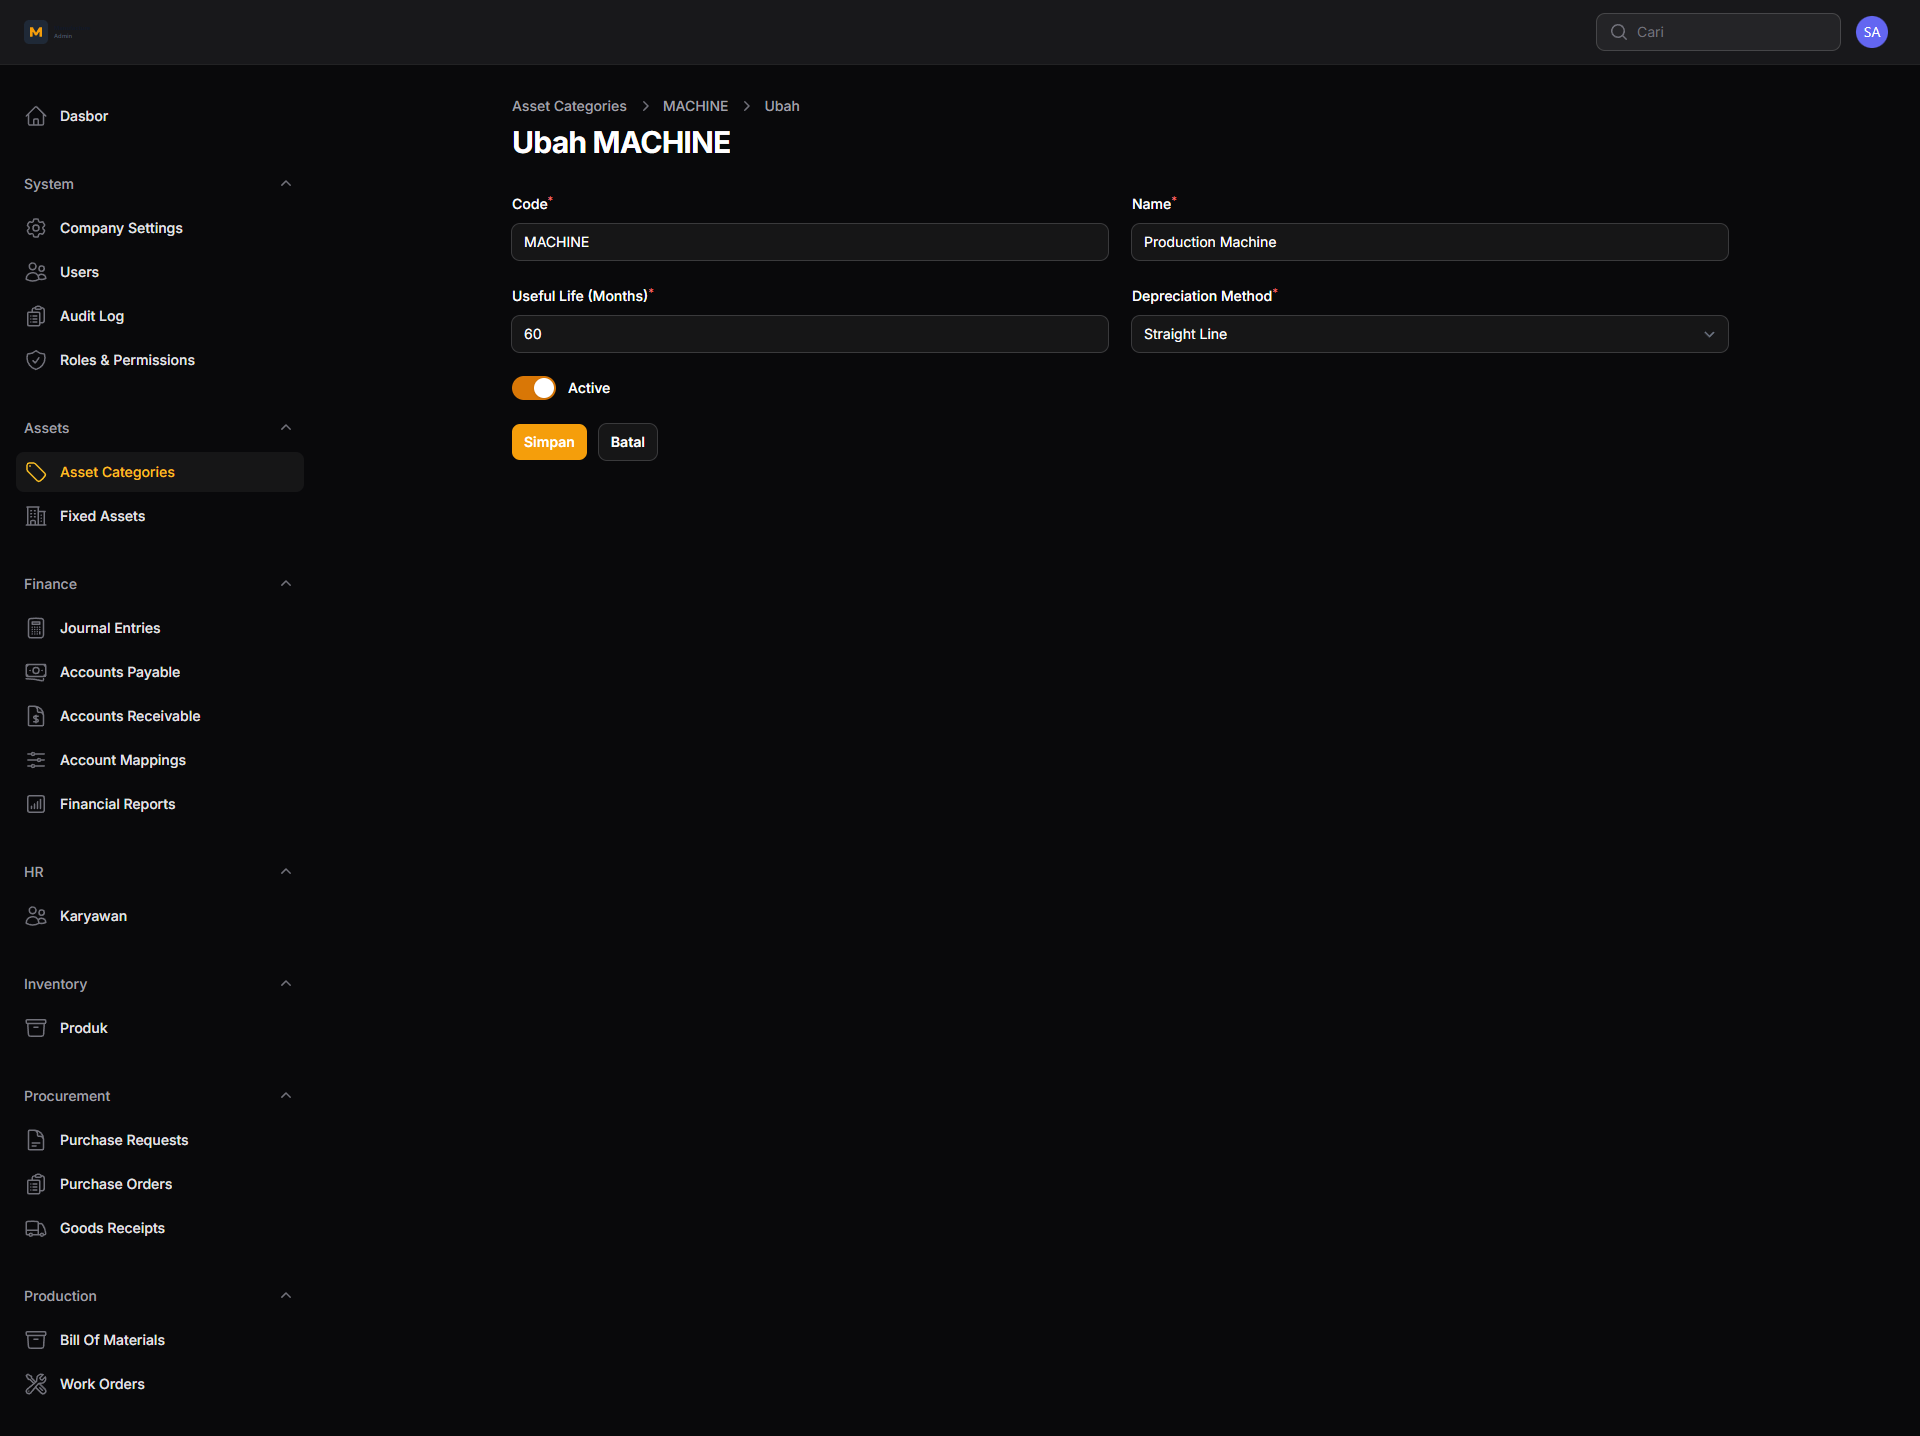Click the Accounts Payable banknote icon
The width and height of the screenshot is (1920, 1436).
point(36,672)
